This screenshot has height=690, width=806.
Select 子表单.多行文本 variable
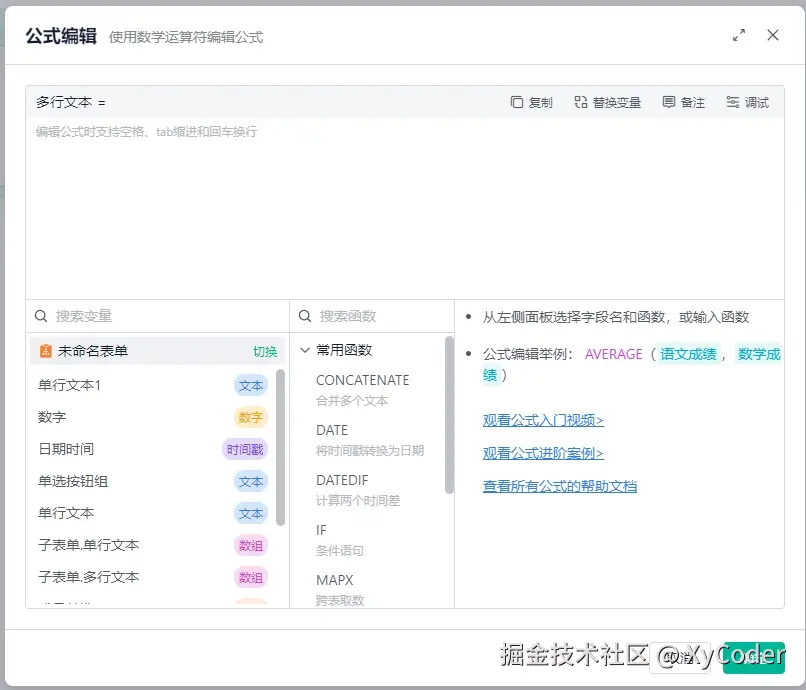[153, 577]
